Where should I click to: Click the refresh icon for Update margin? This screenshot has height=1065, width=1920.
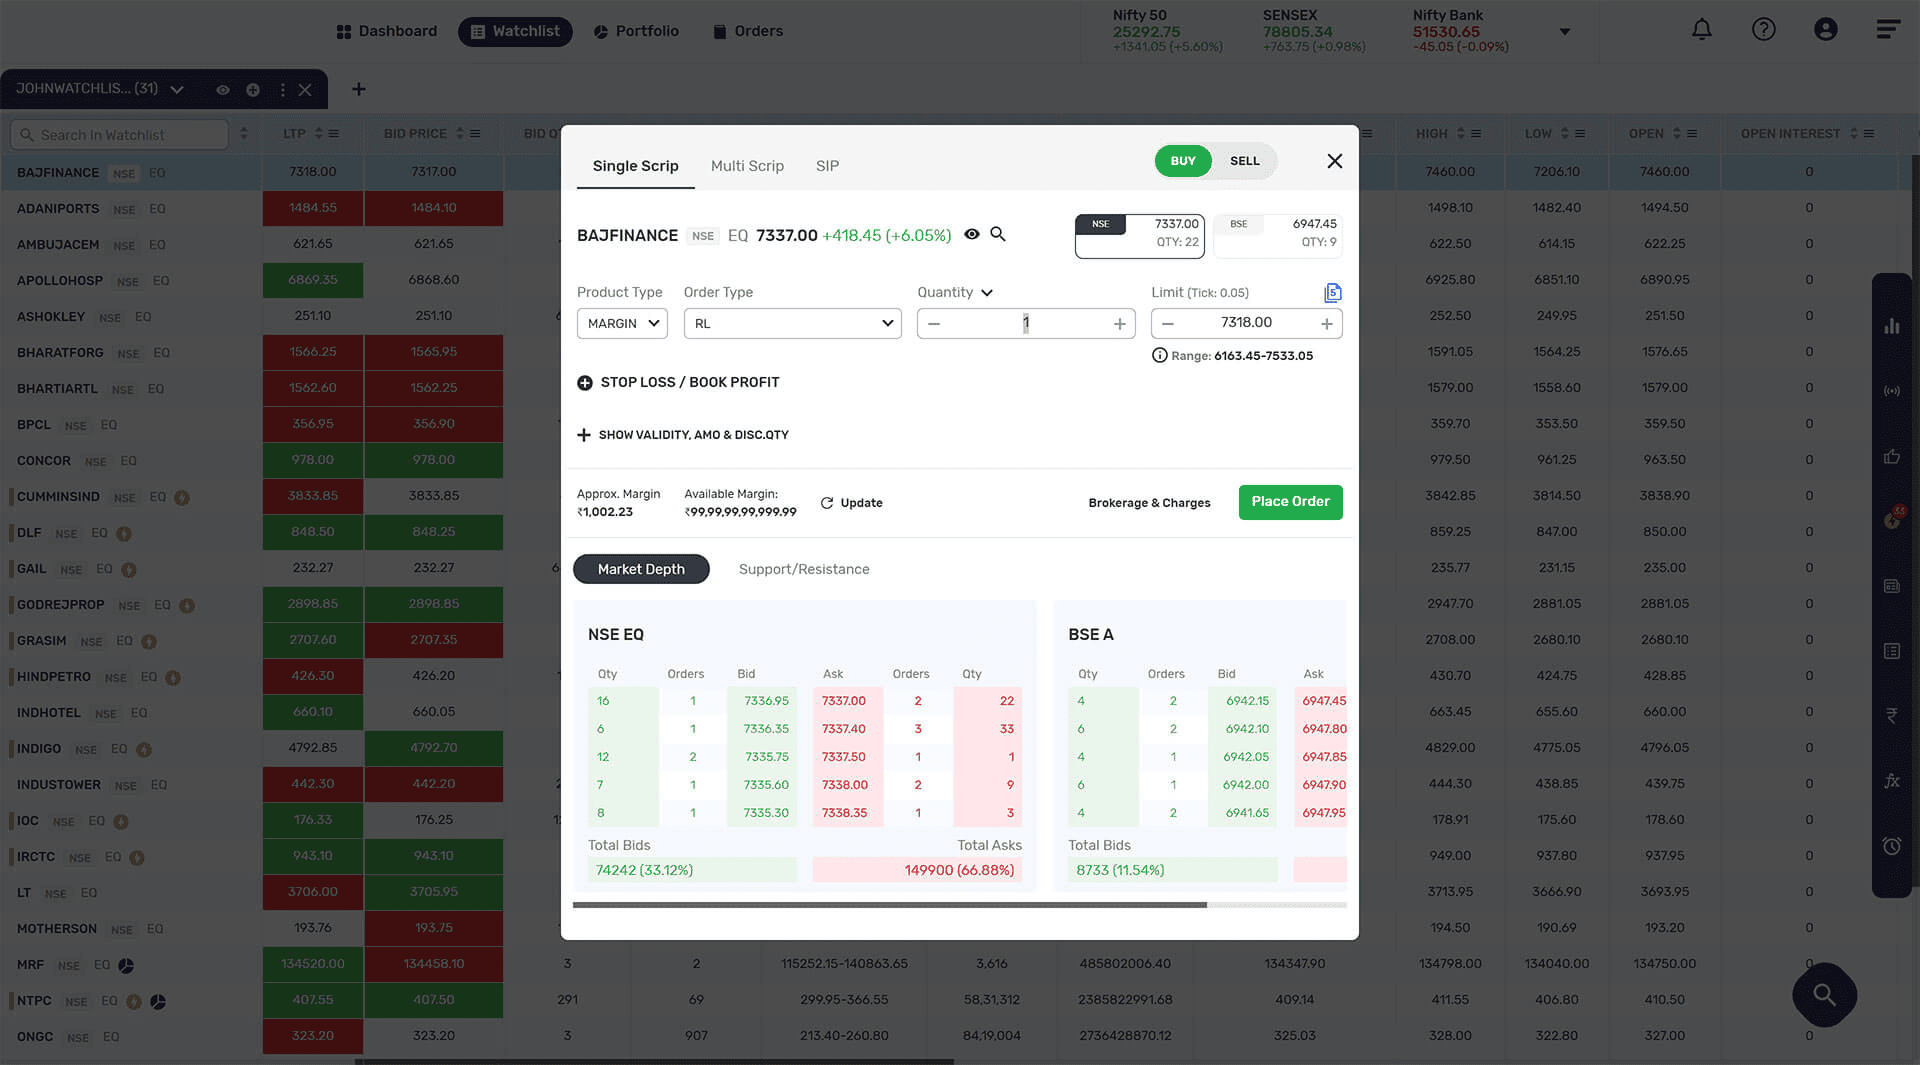pyautogui.click(x=826, y=503)
